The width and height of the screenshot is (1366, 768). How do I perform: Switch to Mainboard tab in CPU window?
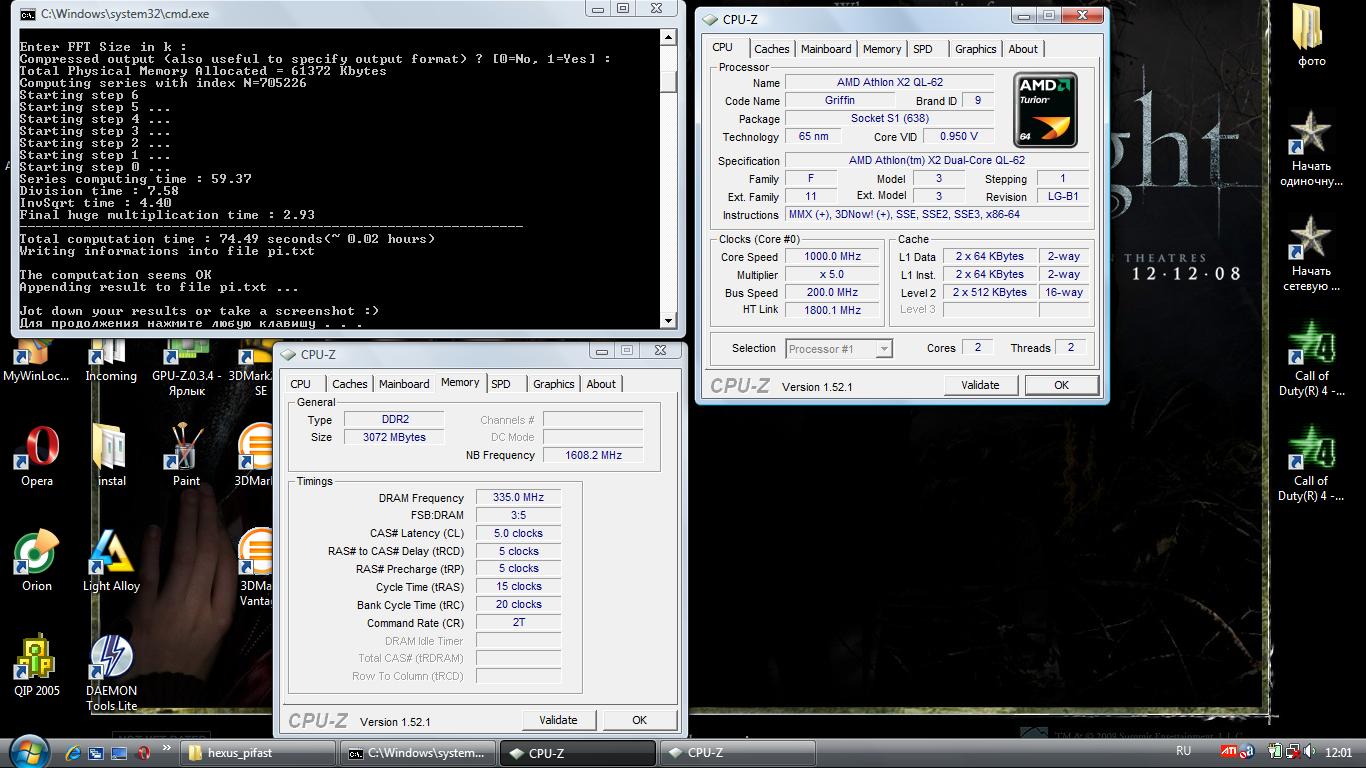click(826, 49)
